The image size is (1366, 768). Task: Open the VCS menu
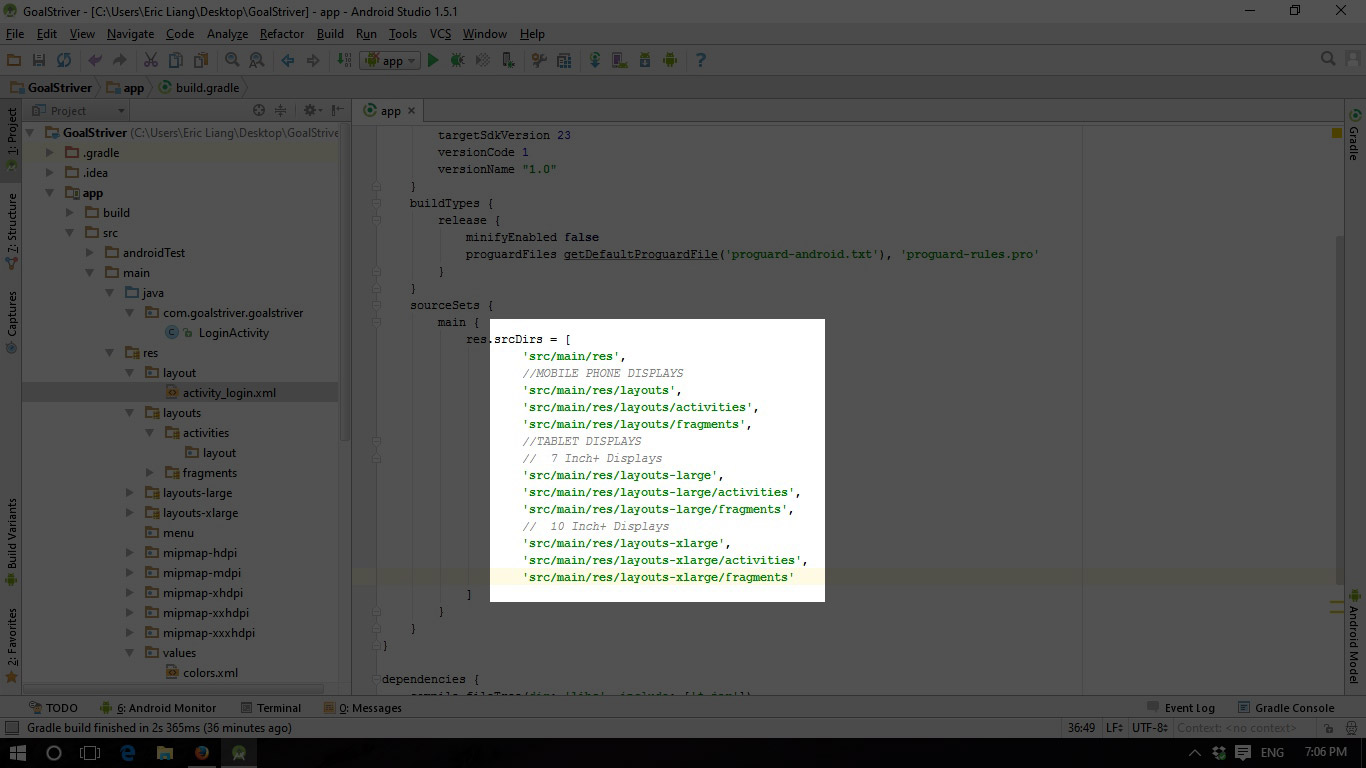pos(440,33)
